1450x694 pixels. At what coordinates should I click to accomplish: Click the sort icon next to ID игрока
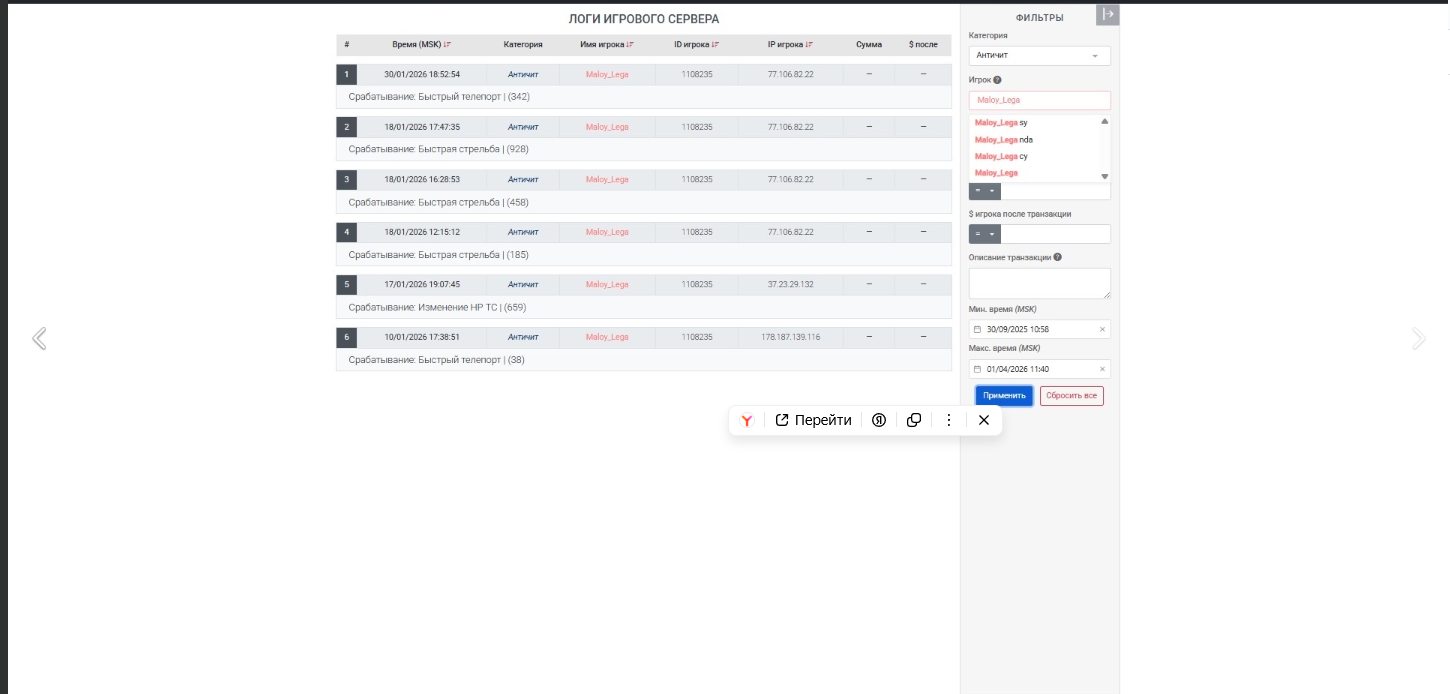(x=715, y=45)
